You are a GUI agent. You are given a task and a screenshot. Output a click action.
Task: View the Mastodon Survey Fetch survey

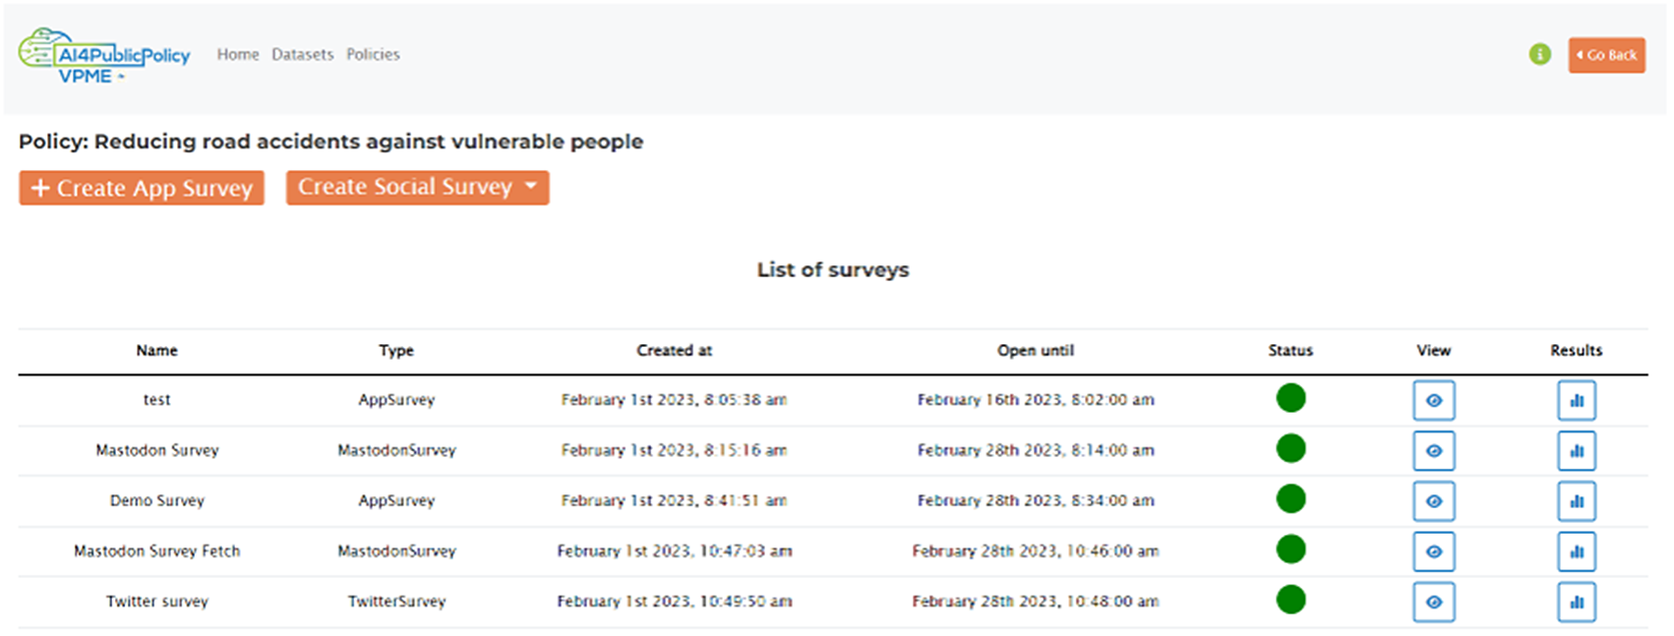tap(1433, 551)
